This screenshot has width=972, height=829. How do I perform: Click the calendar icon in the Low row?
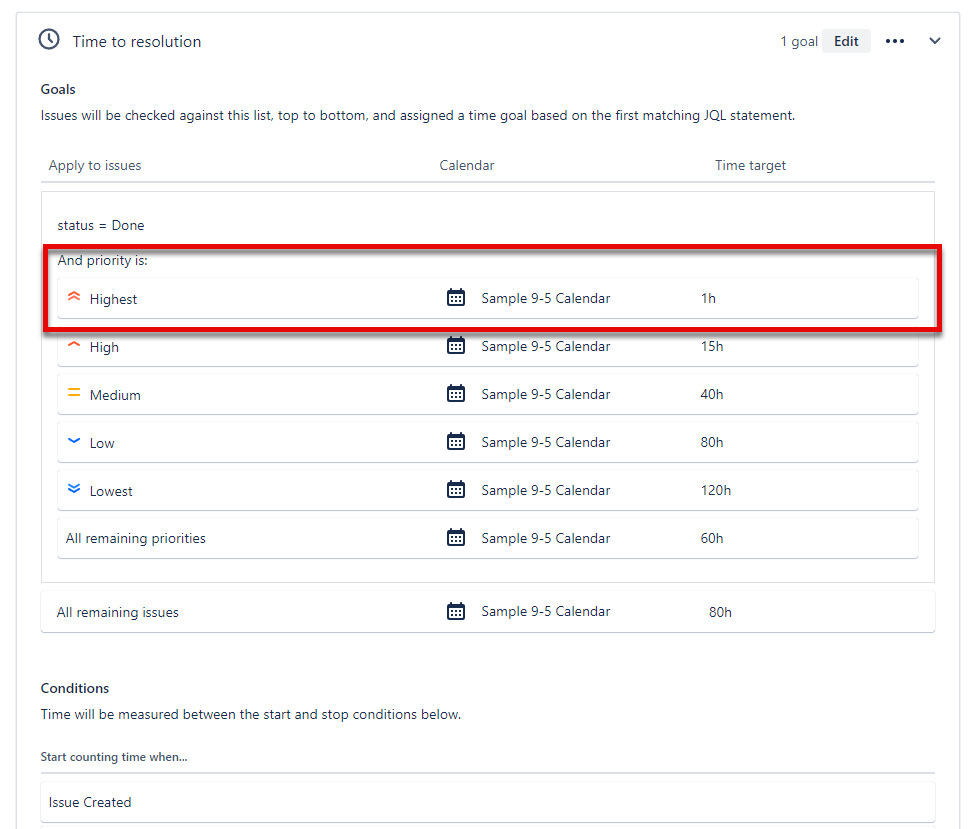[456, 441]
